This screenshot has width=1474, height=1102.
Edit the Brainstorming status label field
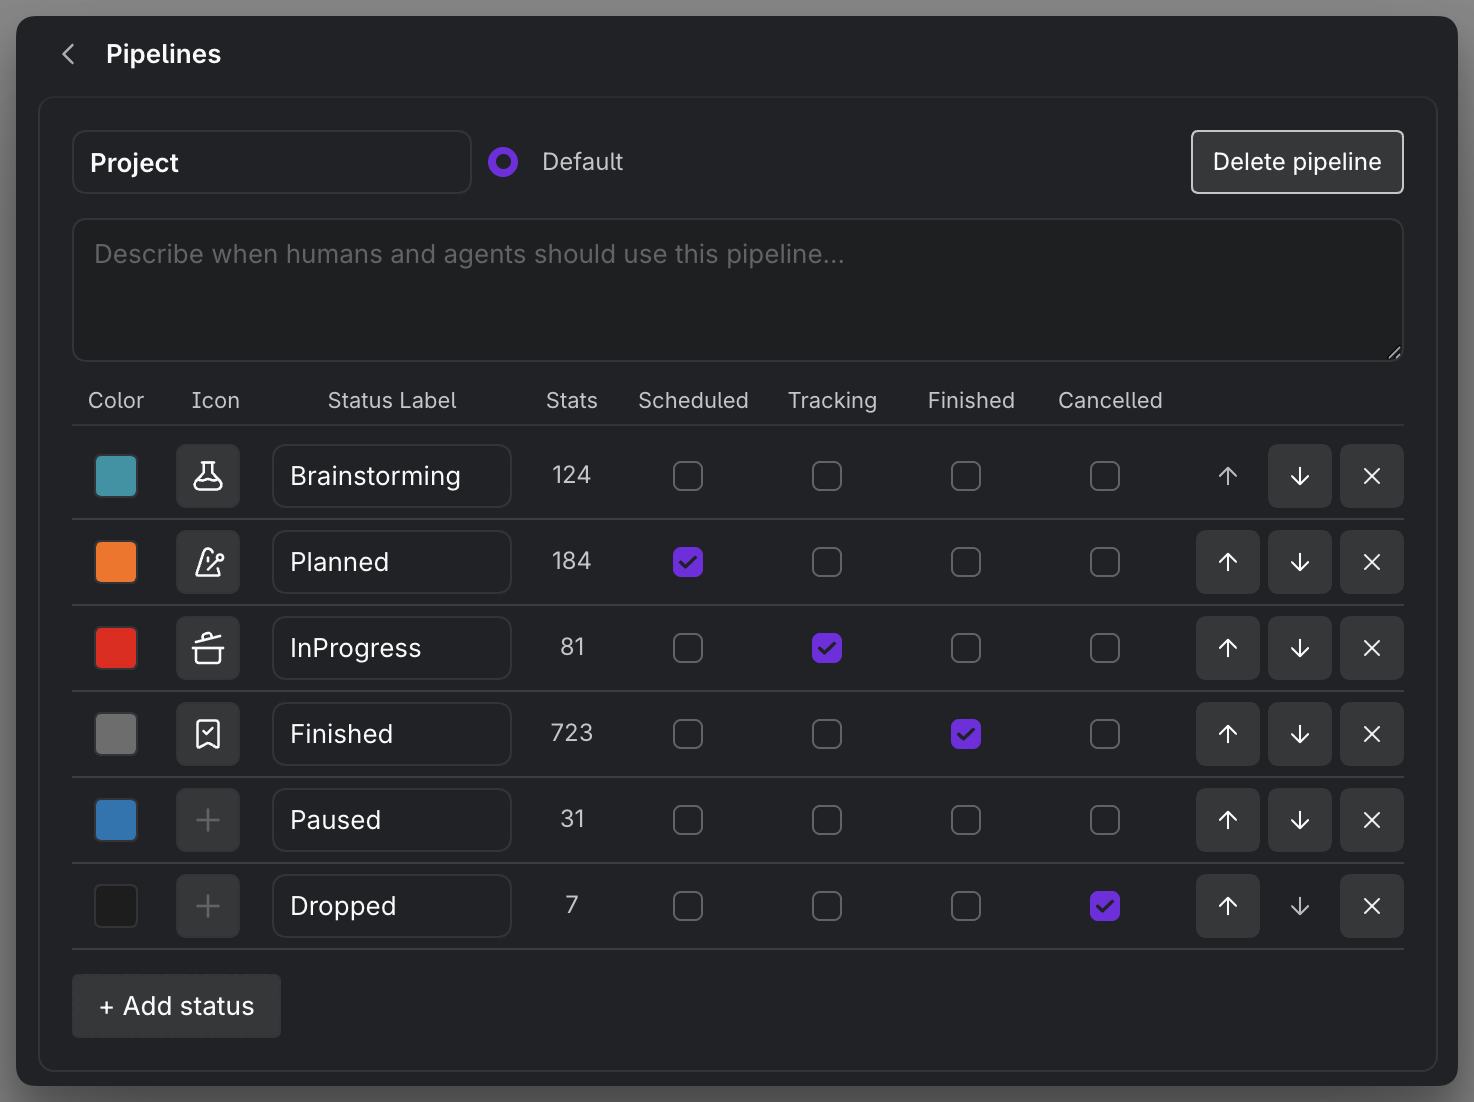392,476
